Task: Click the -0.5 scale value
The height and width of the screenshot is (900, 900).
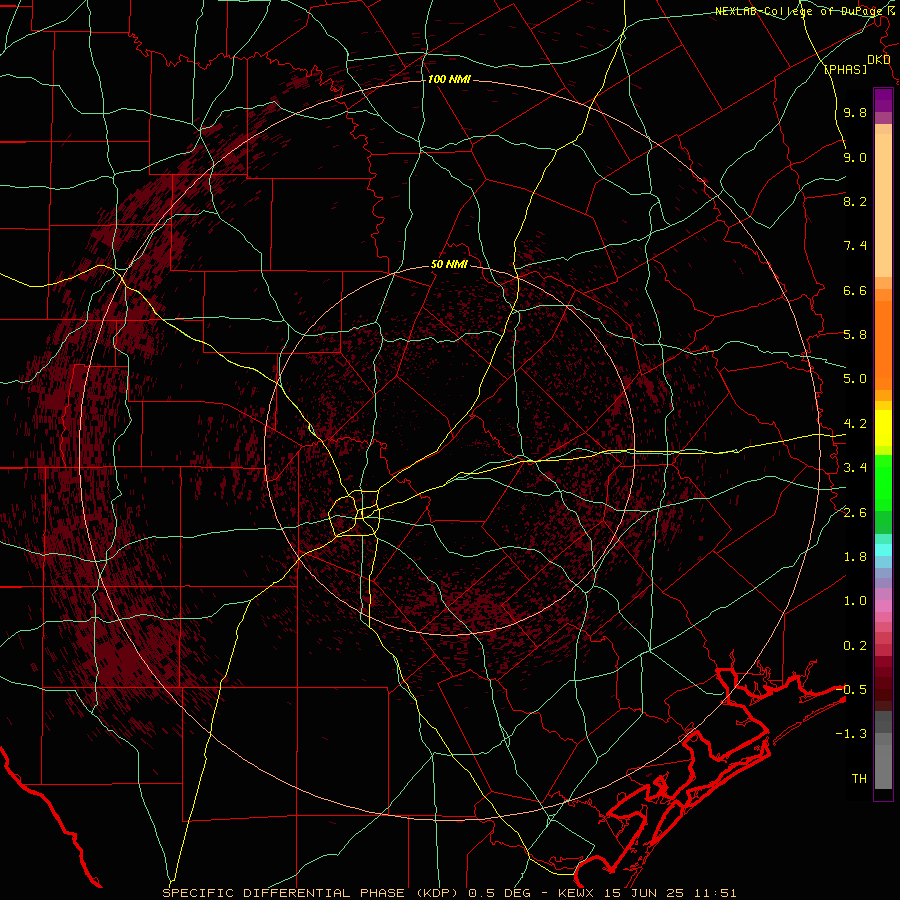Action: (x=851, y=690)
